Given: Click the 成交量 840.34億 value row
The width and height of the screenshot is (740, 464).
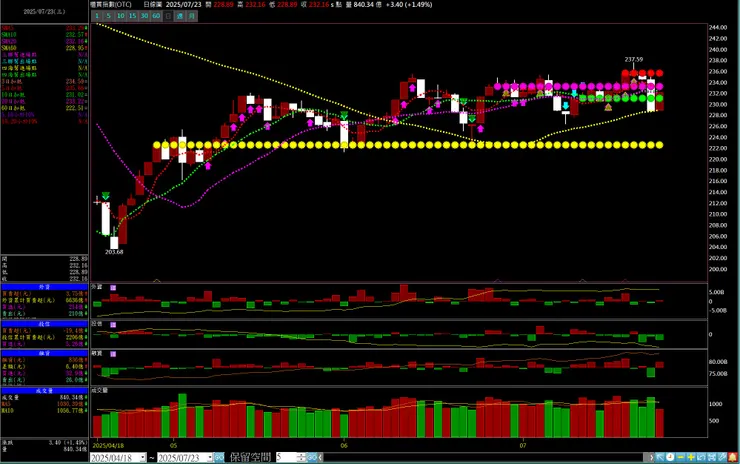Looking at the screenshot, I should (44, 397).
